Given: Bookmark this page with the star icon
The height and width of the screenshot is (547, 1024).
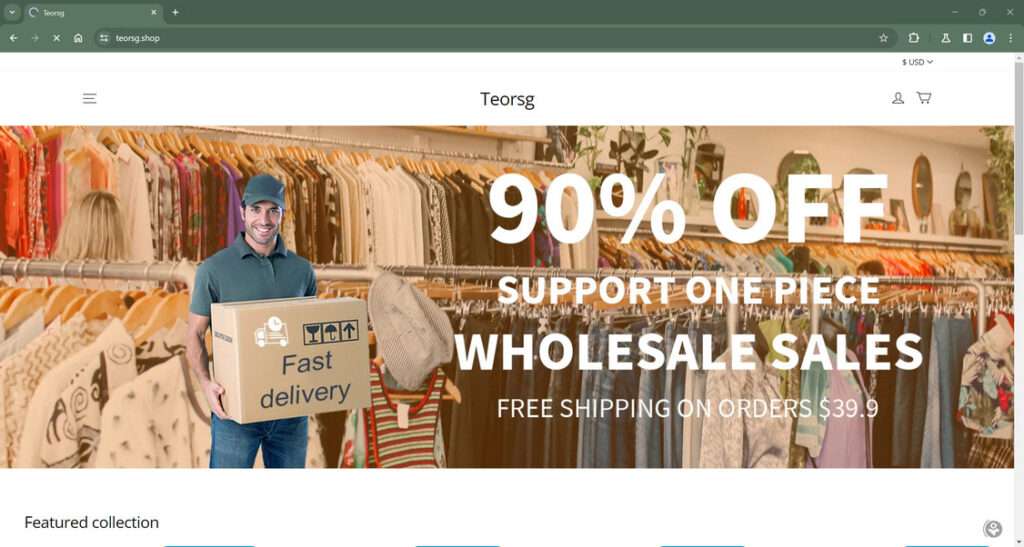Looking at the screenshot, I should coord(884,38).
